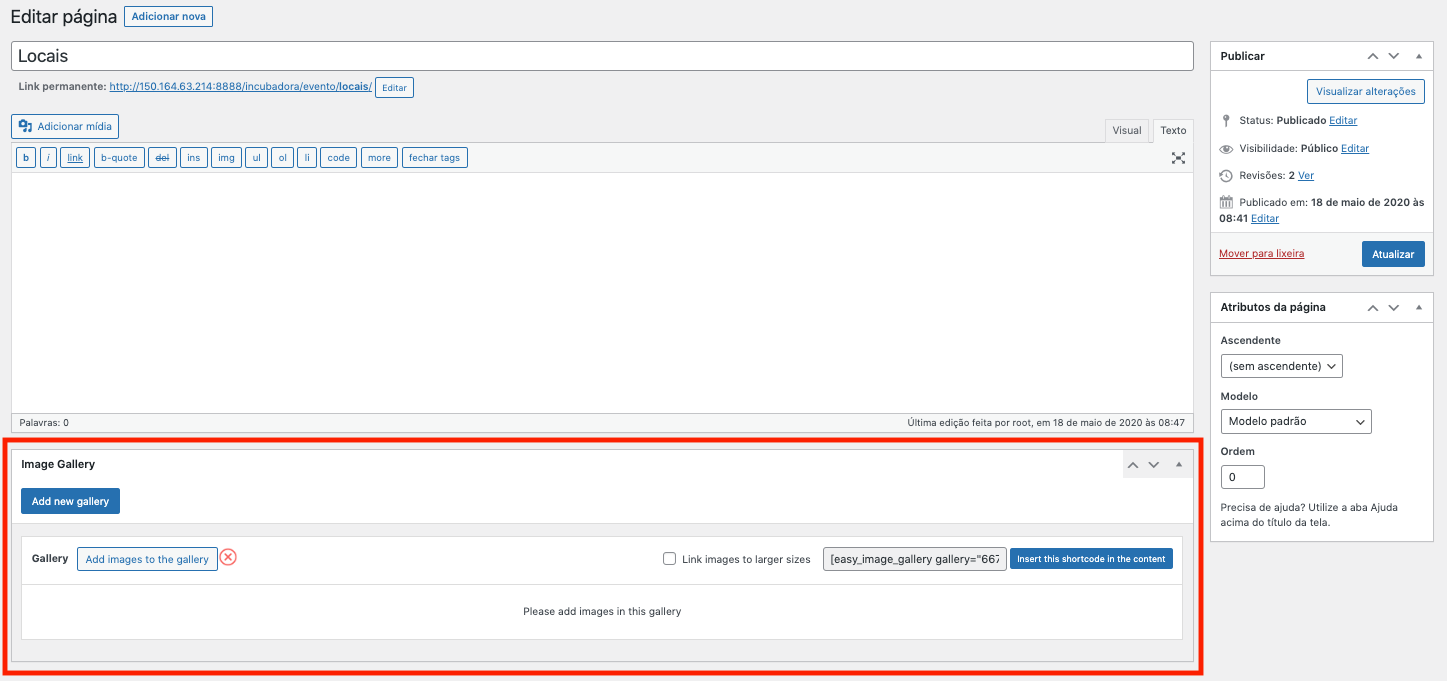Screen dimensions: 1447x681
Task: Click the Adicionar mídia button
Action: pos(66,127)
